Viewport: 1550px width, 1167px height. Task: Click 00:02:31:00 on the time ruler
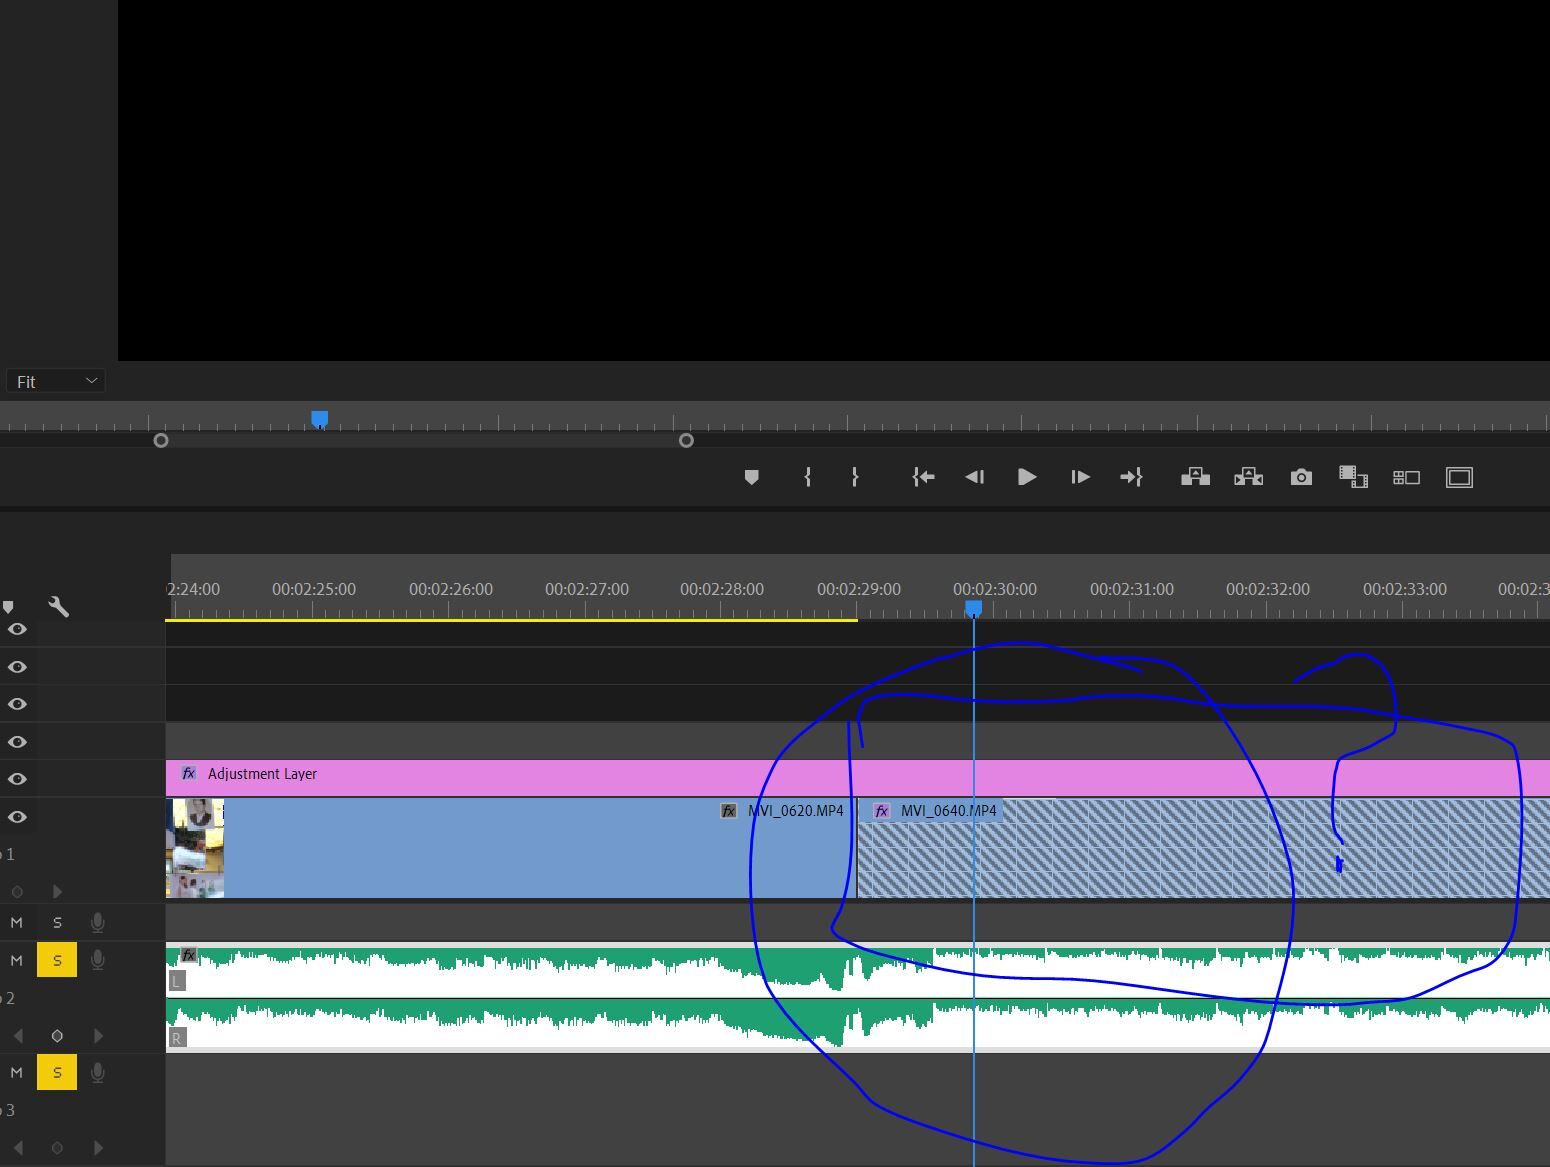pyautogui.click(x=1132, y=589)
